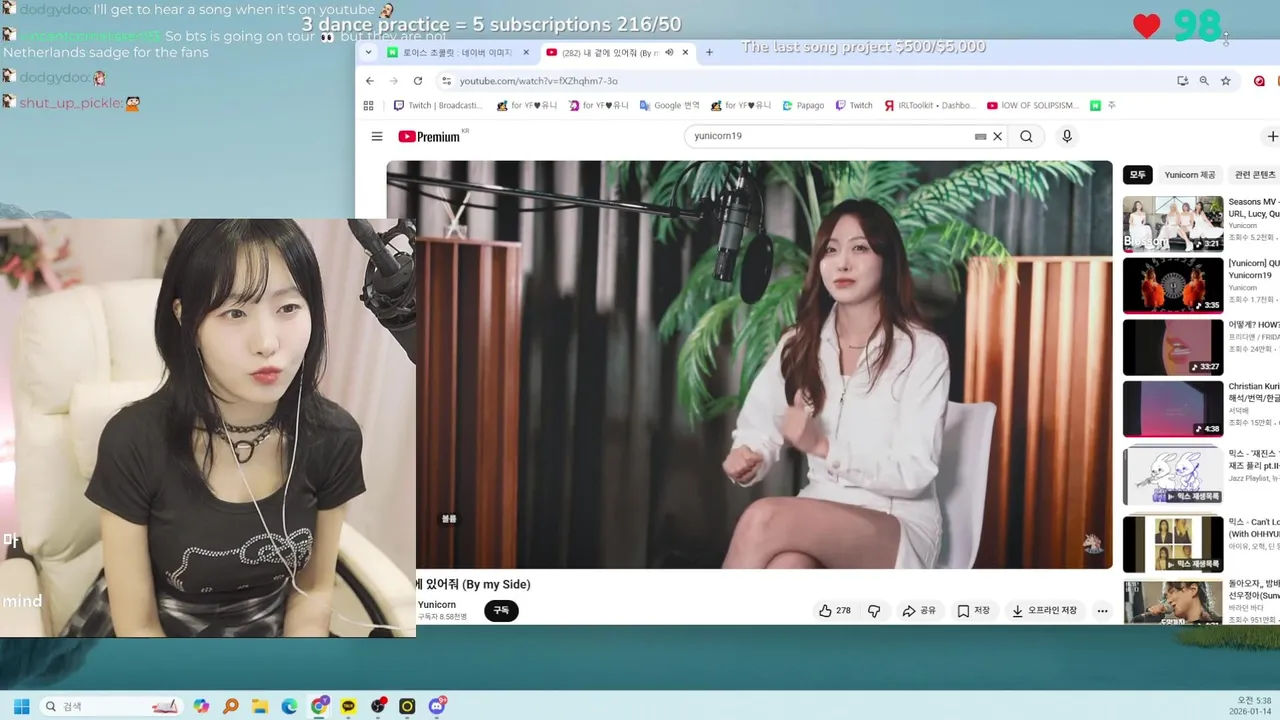Image resolution: width=1280 pixels, height=720 pixels.
Task: Share the video via 공유
Action: click(919, 610)
